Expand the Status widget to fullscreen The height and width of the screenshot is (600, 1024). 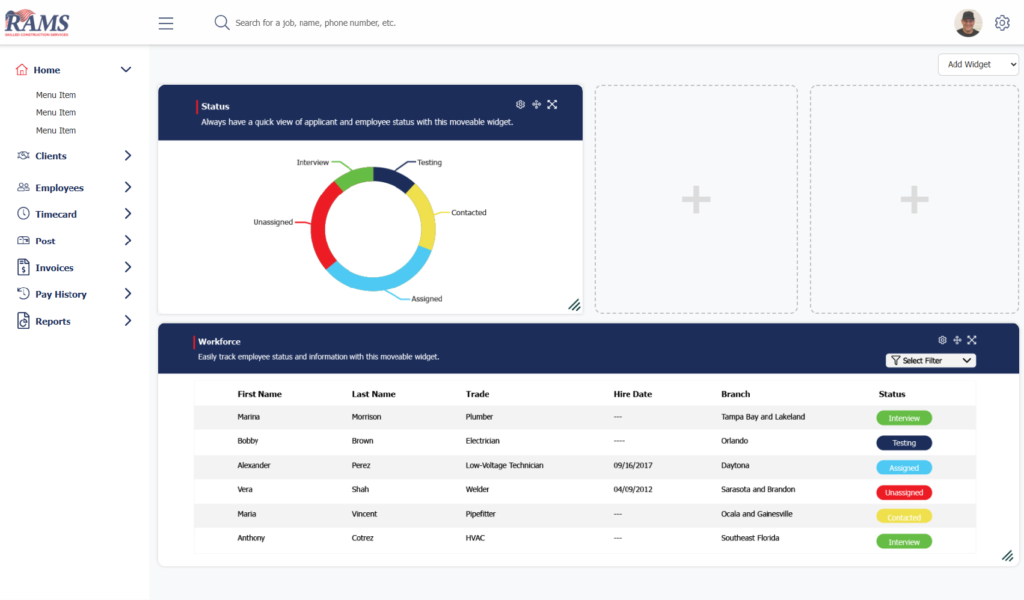click(x=552, y=104)
